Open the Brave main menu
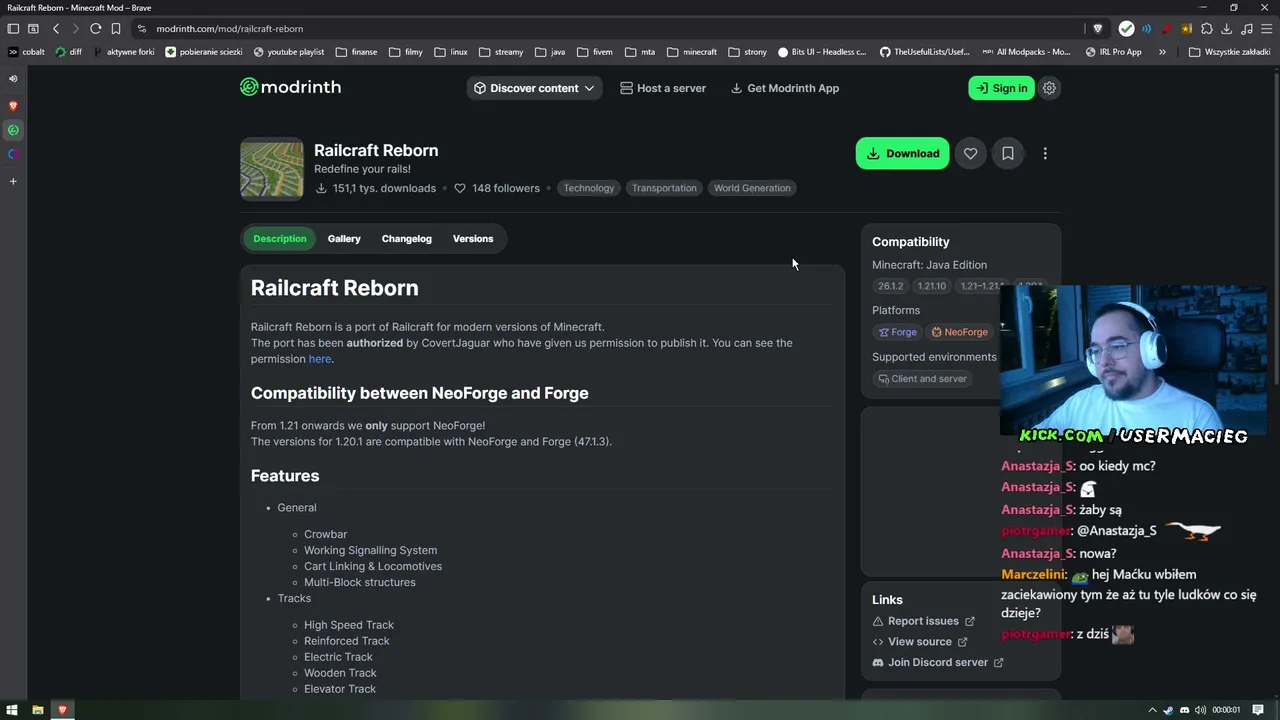This screenshot has height=720, width=1280. [1266, 29]
